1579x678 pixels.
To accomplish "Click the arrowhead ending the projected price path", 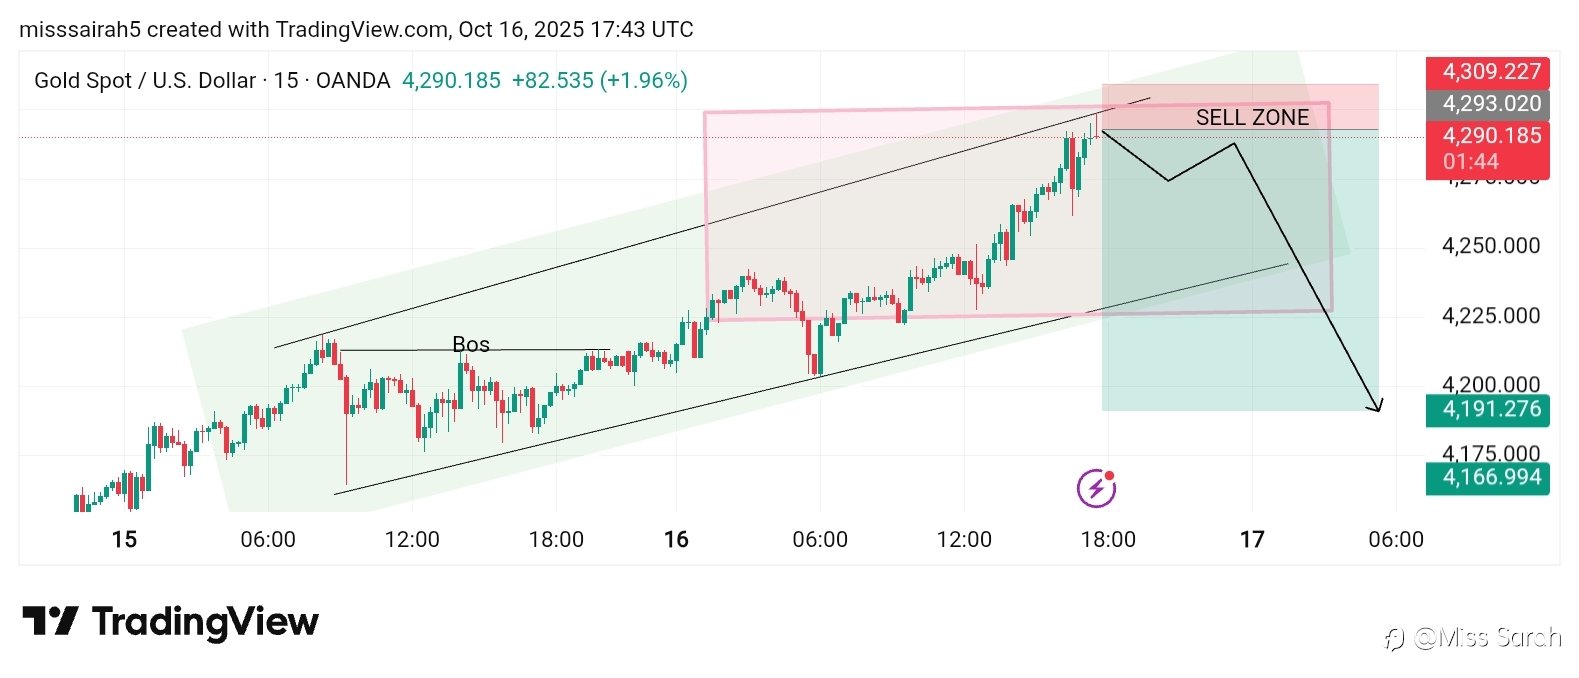I will pyautogui.click(x=1377, y=404).
